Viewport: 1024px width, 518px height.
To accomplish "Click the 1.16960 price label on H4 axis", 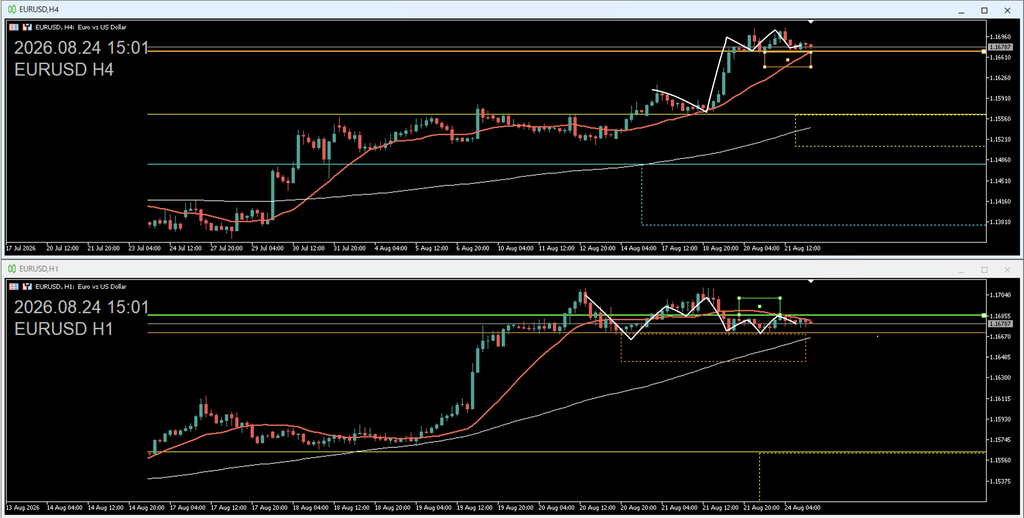I will pyautogui.click(x=1000, y=37).
